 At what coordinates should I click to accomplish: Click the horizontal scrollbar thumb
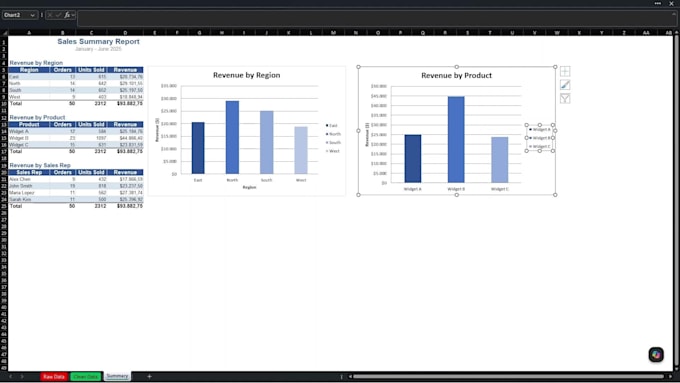(508, 376)
